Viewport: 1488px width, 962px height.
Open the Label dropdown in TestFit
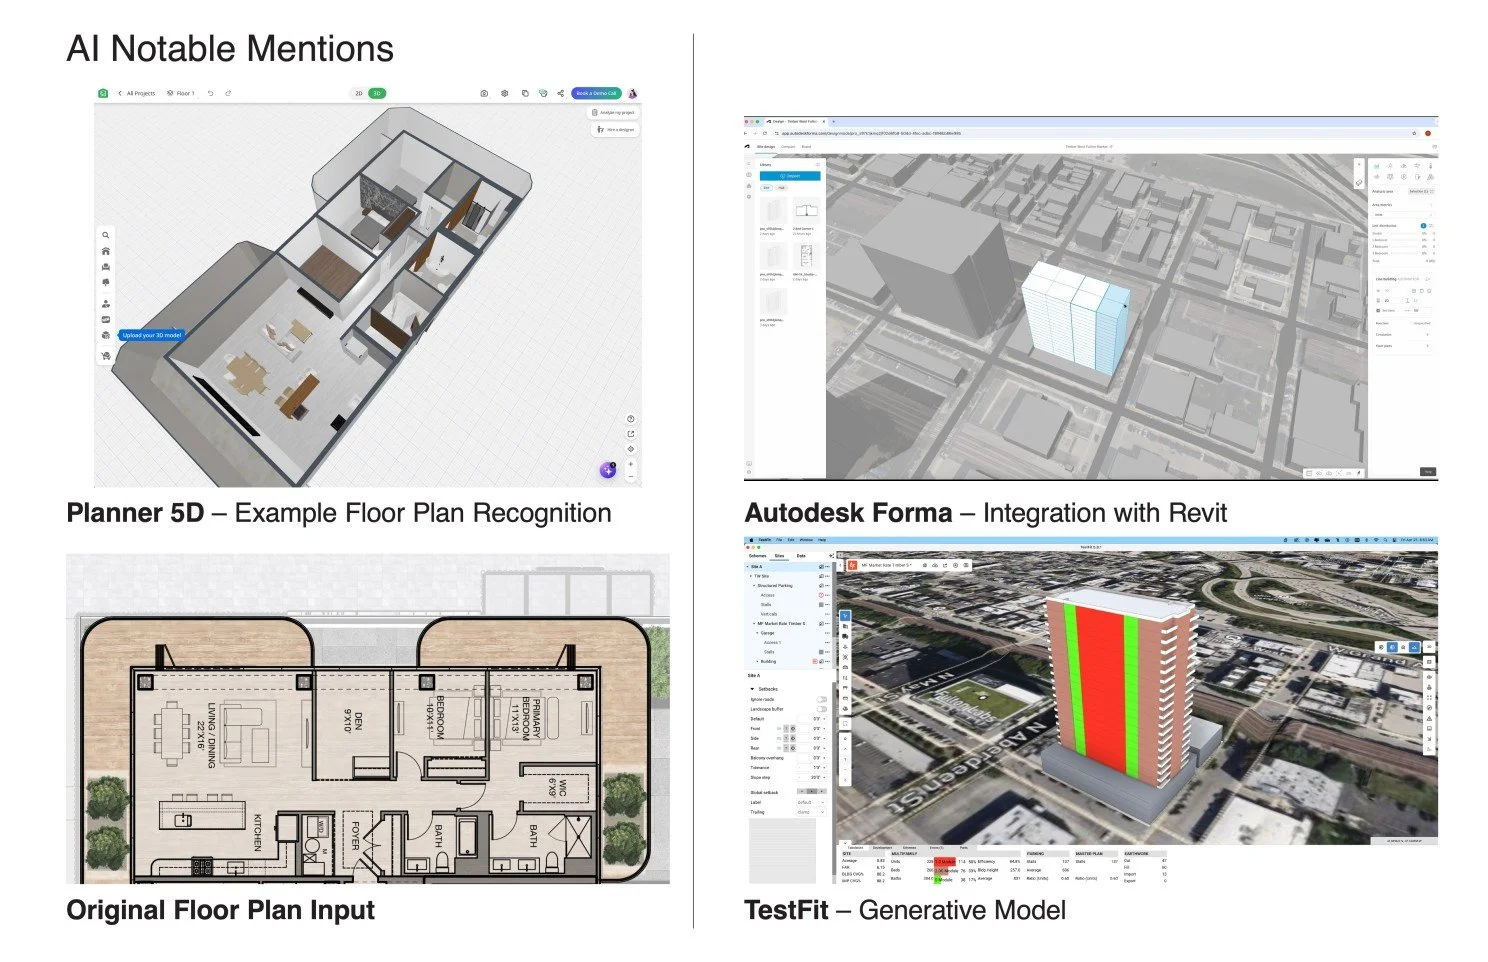pyautogui.click(x=810, y=802)
